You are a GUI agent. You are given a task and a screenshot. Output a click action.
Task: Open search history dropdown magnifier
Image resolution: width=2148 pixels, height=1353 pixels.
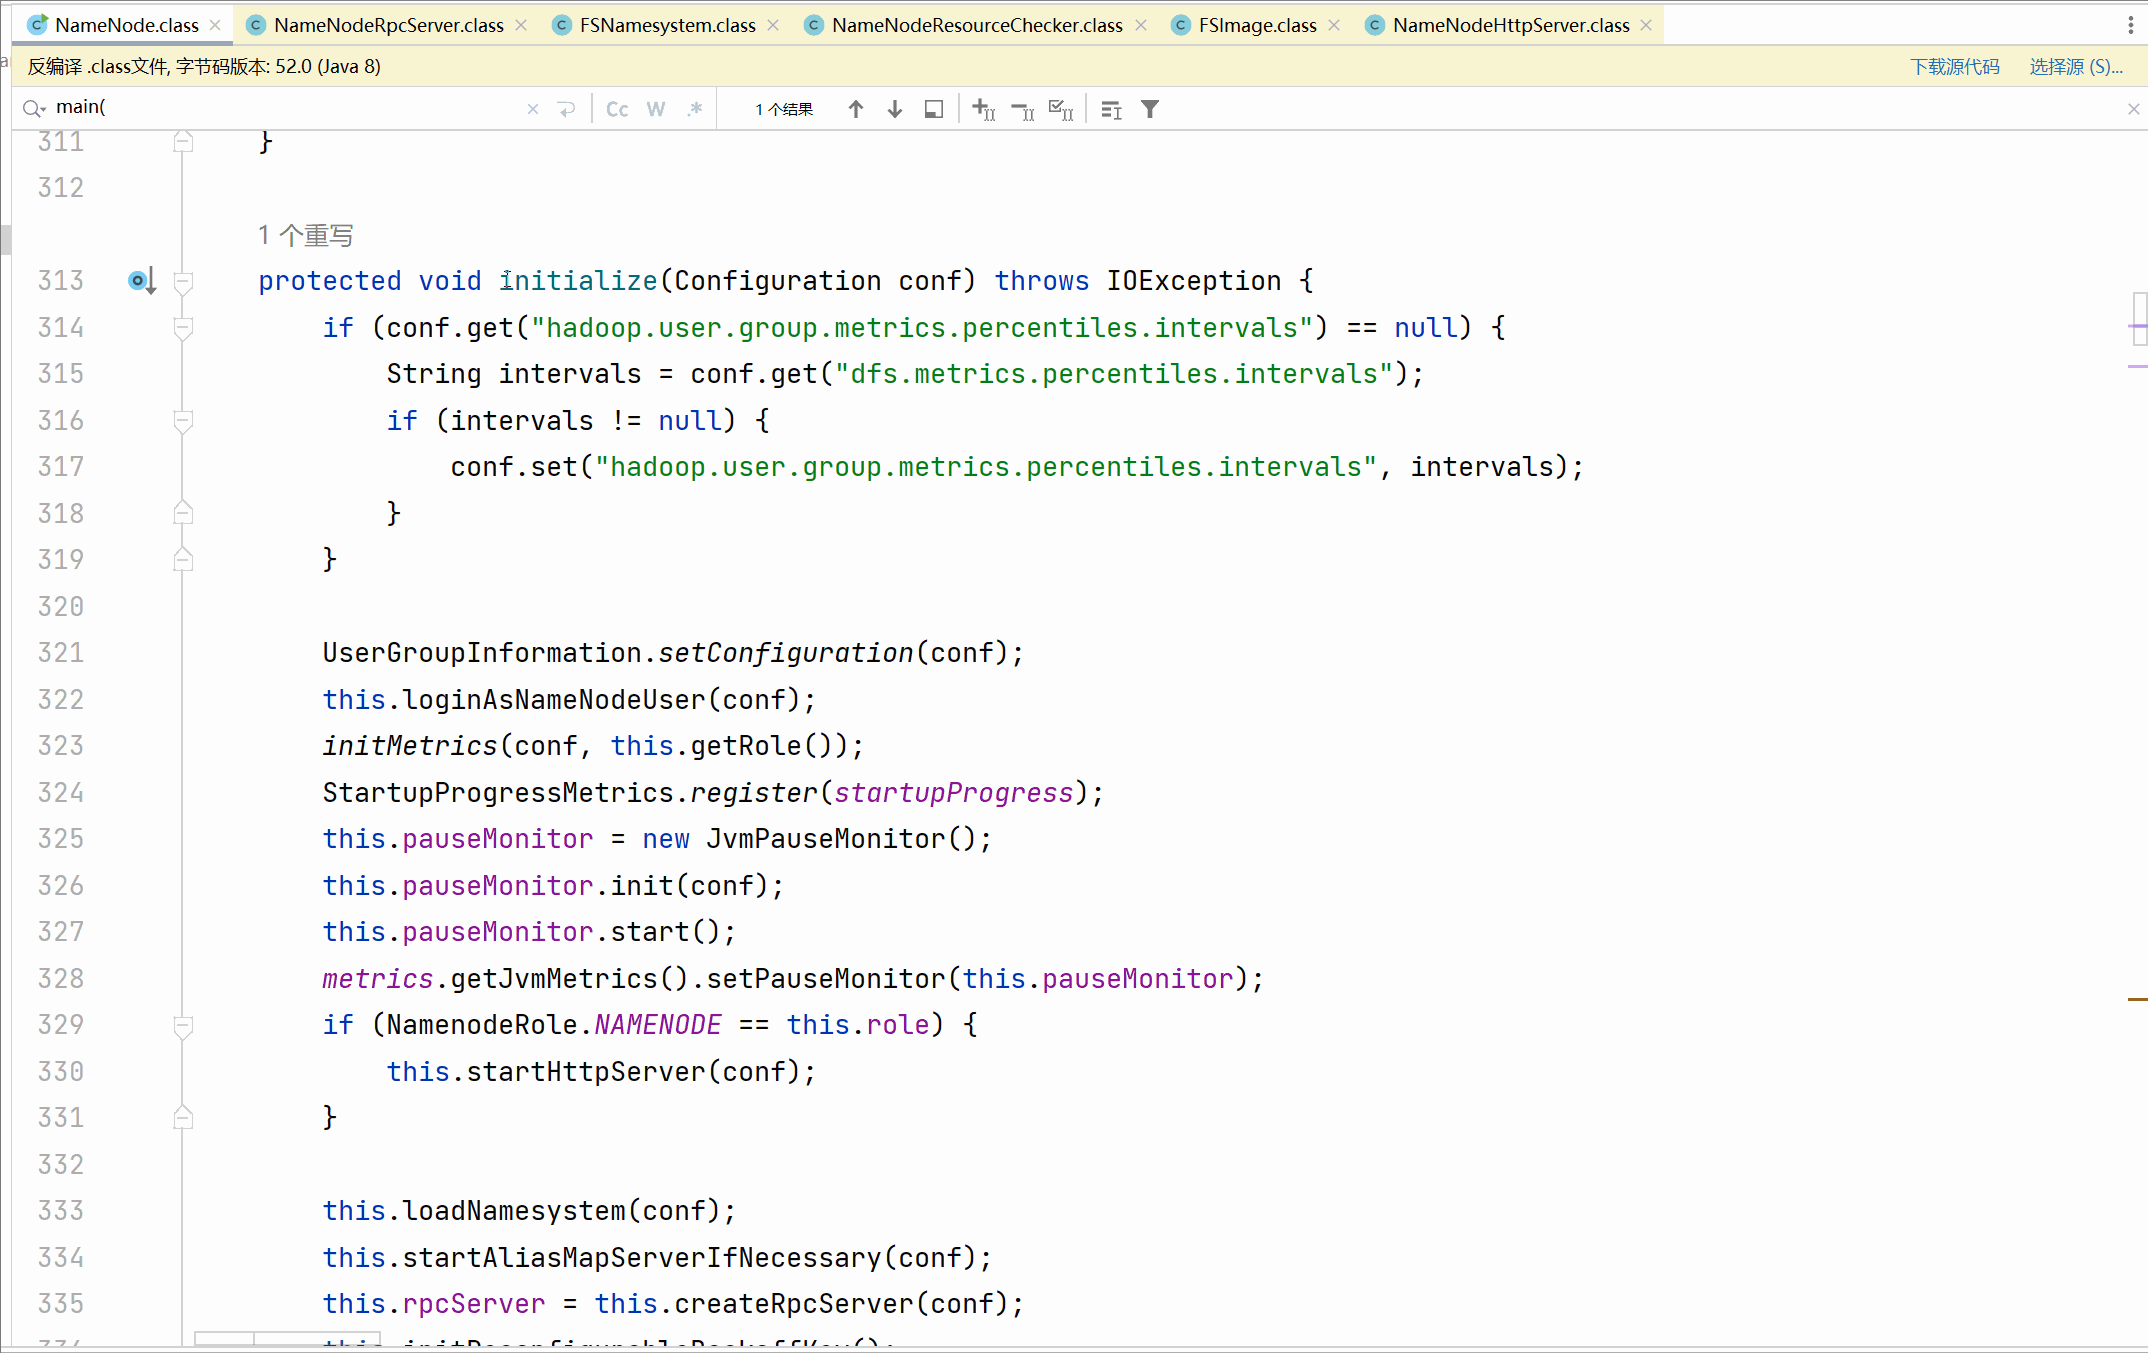pos(34,108)
